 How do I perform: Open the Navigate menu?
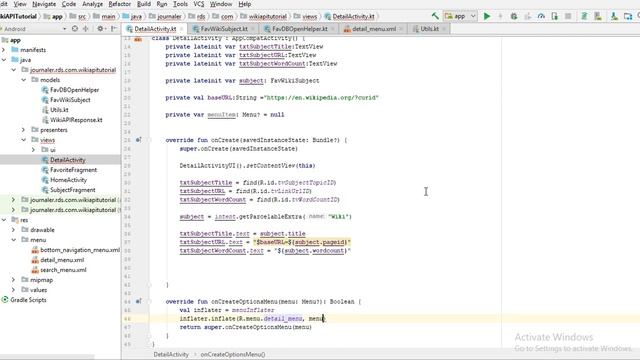point(44,4)
